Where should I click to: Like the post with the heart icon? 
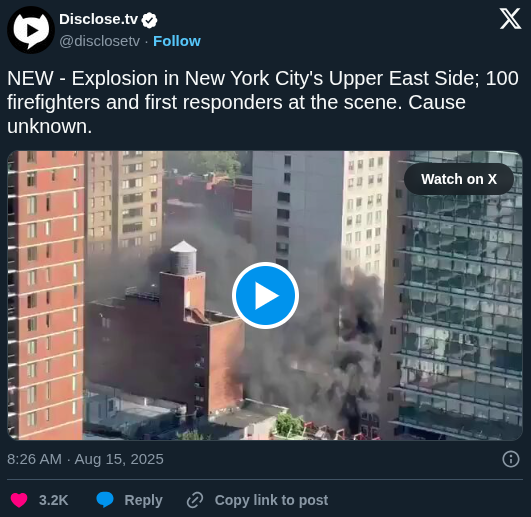(19, 500)
